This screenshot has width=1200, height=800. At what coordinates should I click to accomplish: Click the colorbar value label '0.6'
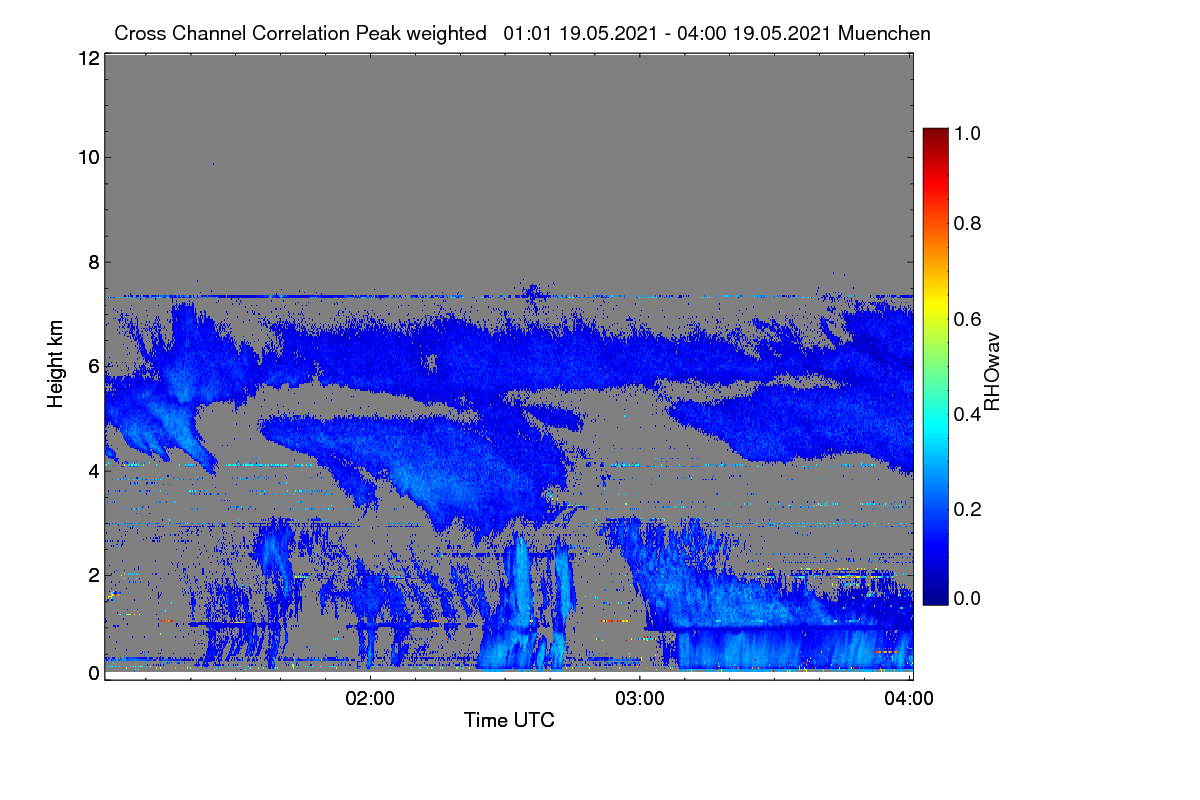pos(966,318)
